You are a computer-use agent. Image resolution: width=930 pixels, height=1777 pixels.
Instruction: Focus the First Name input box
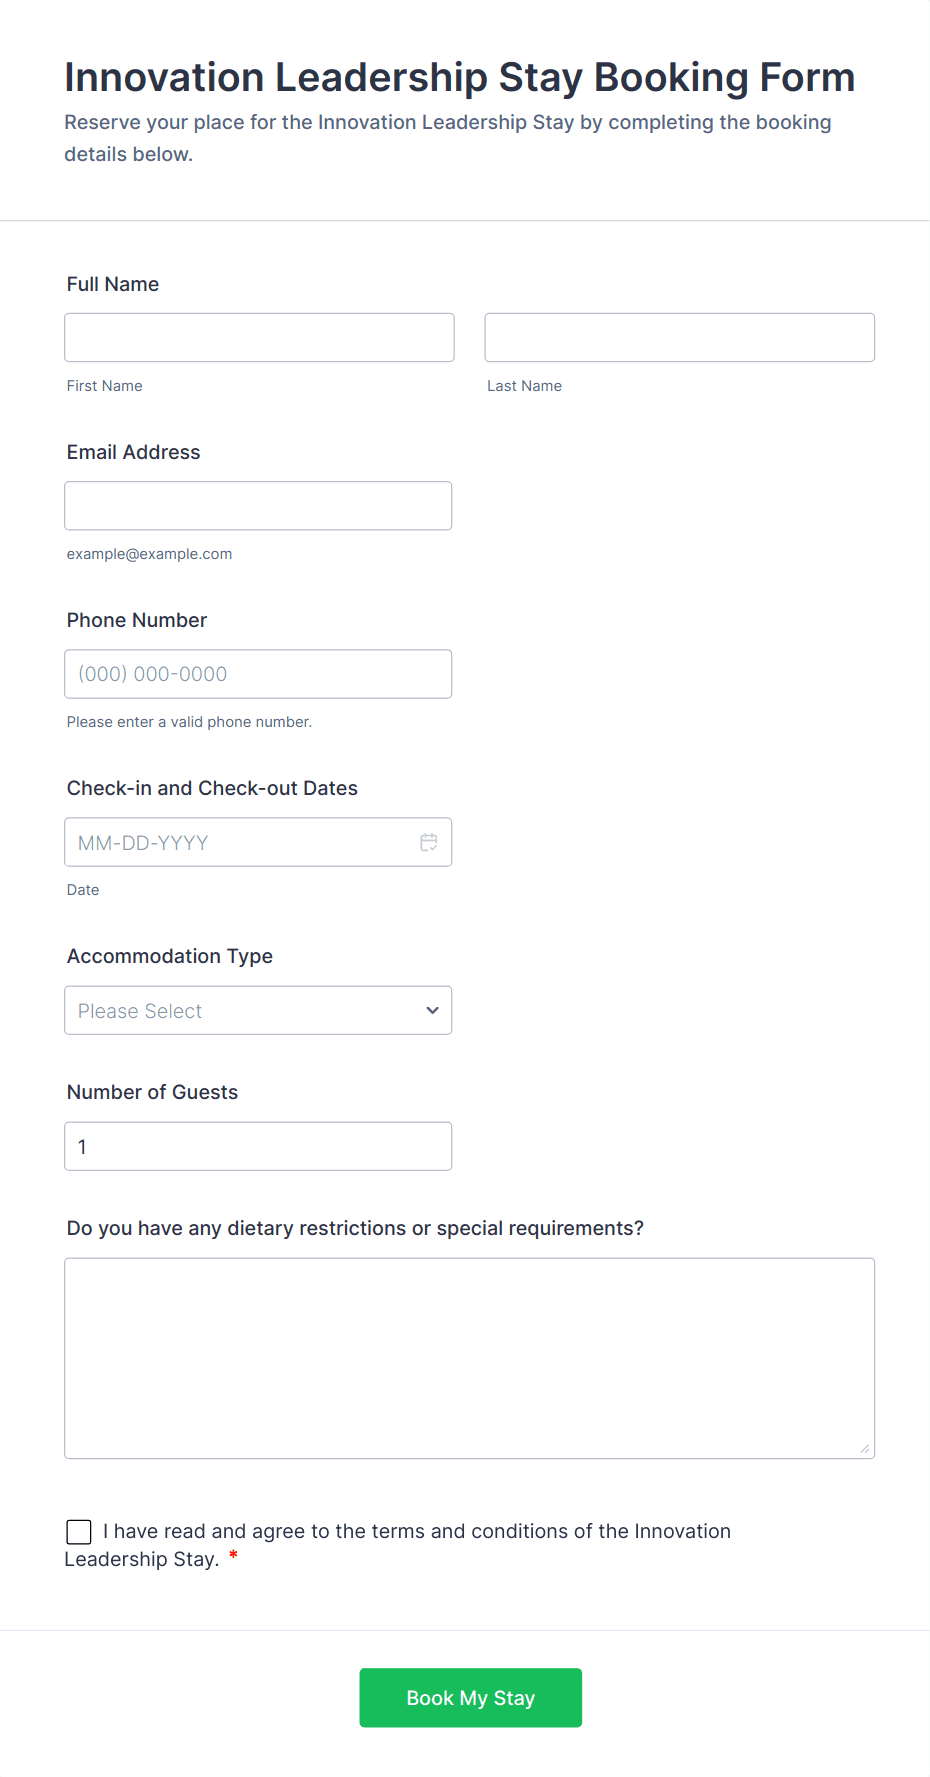(259, 337)
